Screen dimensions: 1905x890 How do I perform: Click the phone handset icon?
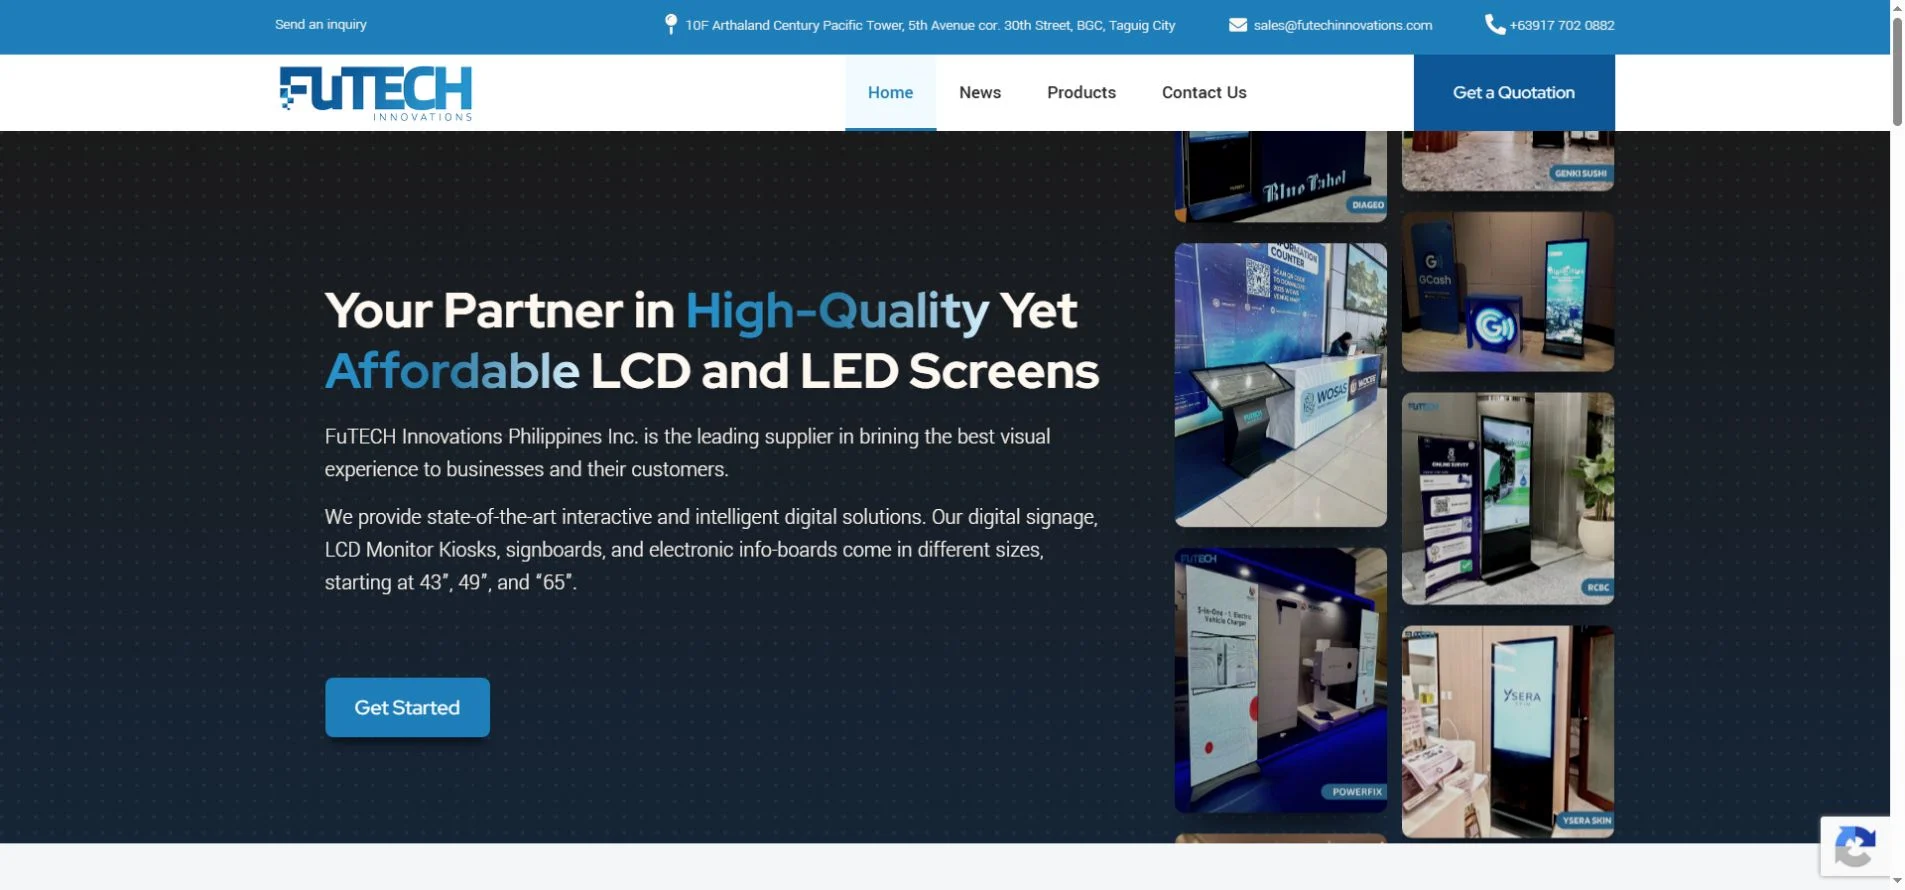(1495, 25)
